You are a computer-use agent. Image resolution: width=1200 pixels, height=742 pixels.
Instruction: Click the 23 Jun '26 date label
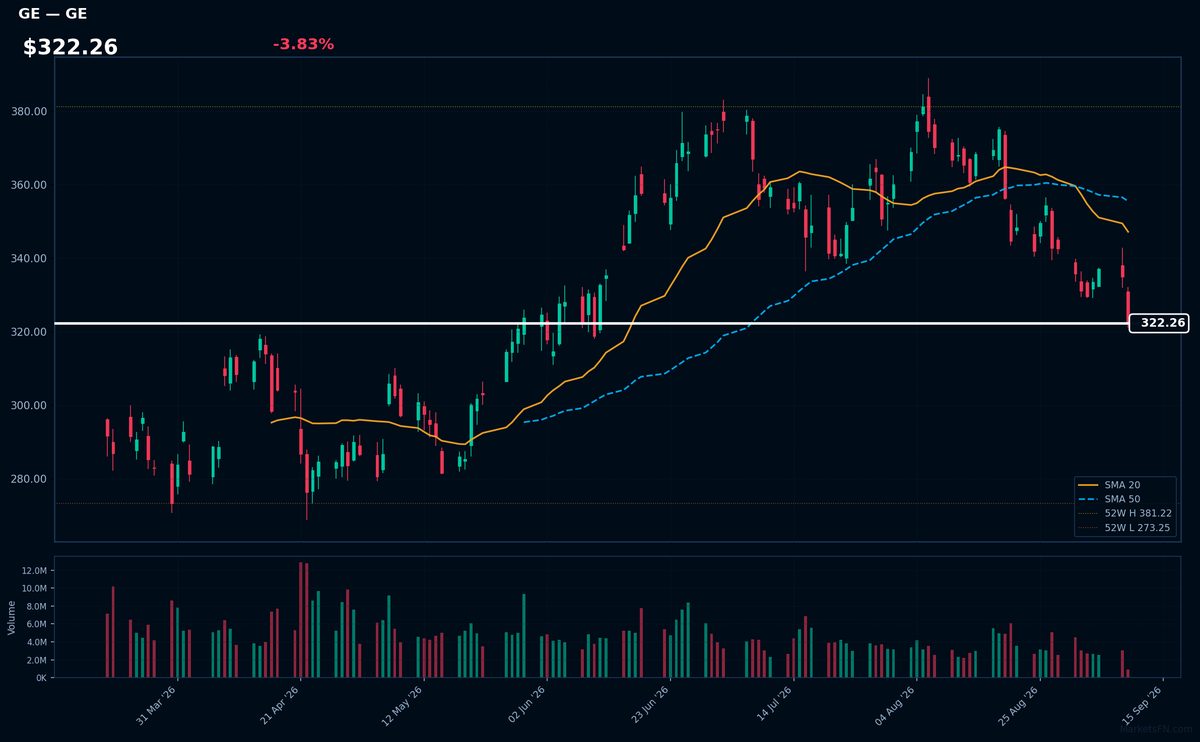click(x=651, y=704)
